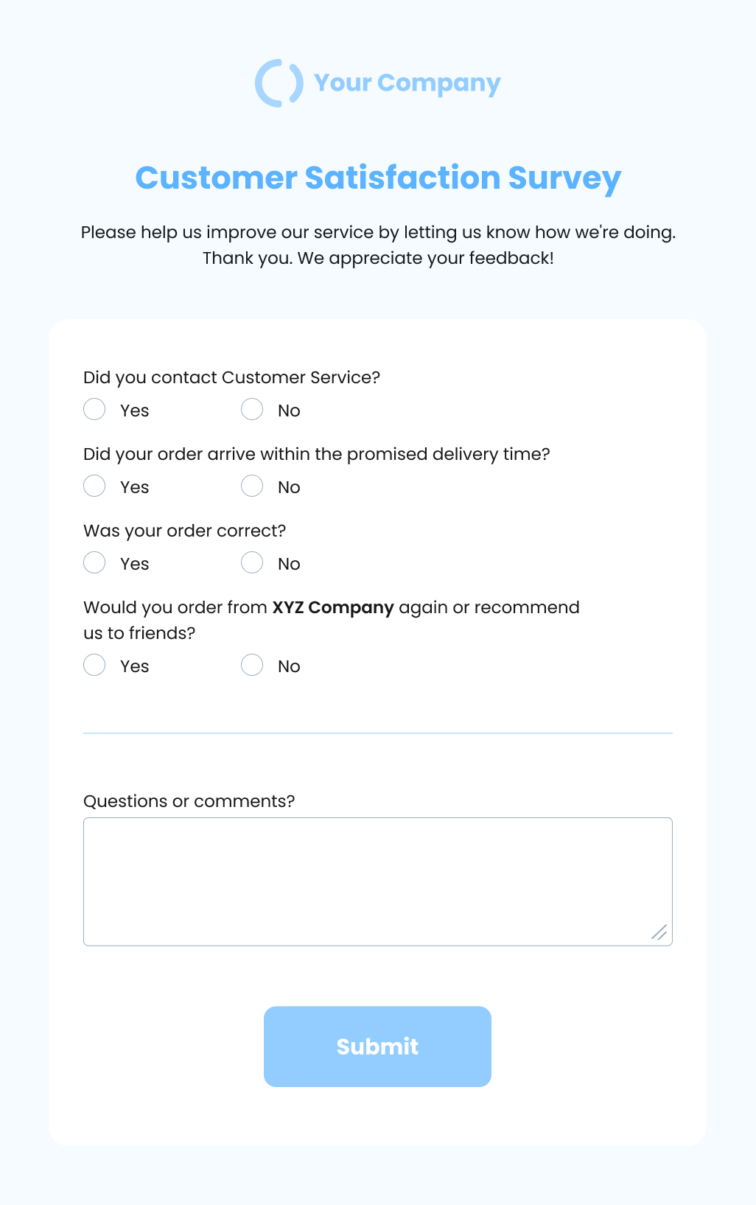Image resolution: width=756 pixels, height=1205 pixels.
Task: Click inside the Questions or comments text area
Action: [x=378, y=881]
